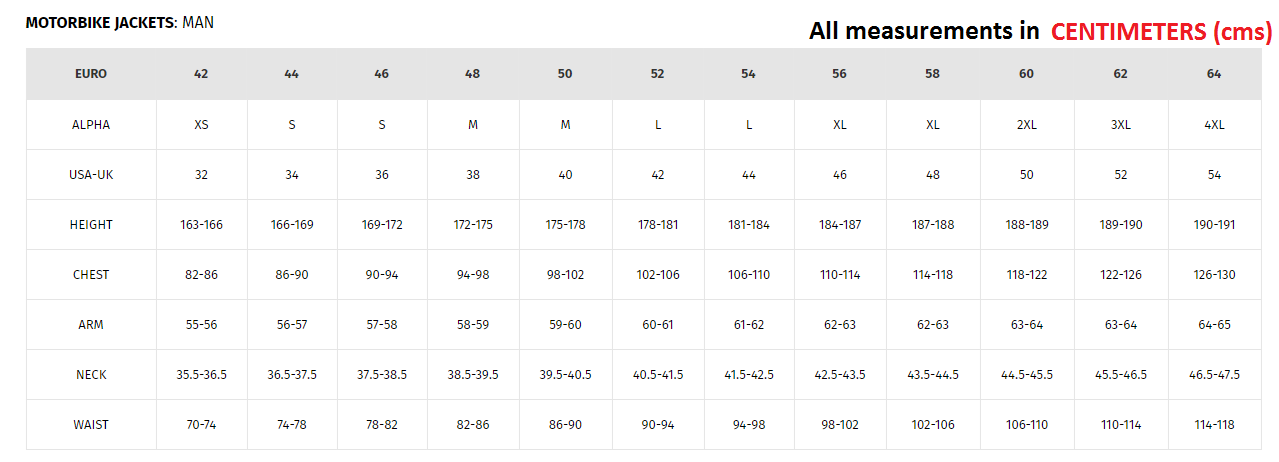Screen dimensions: 1279x462
Task: Select the 2XL alpha size cell
Action: coord(1027,125)
